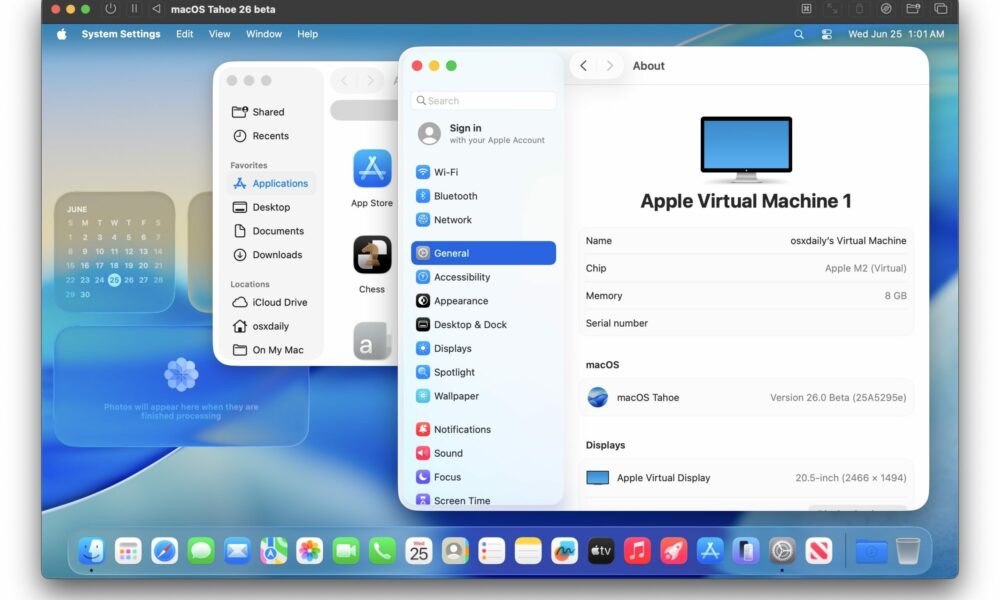The height and width of the screenshot is (600, 1000).
Task: Click today's date 25 in calendar widget
Action: [x=114, y=280]
